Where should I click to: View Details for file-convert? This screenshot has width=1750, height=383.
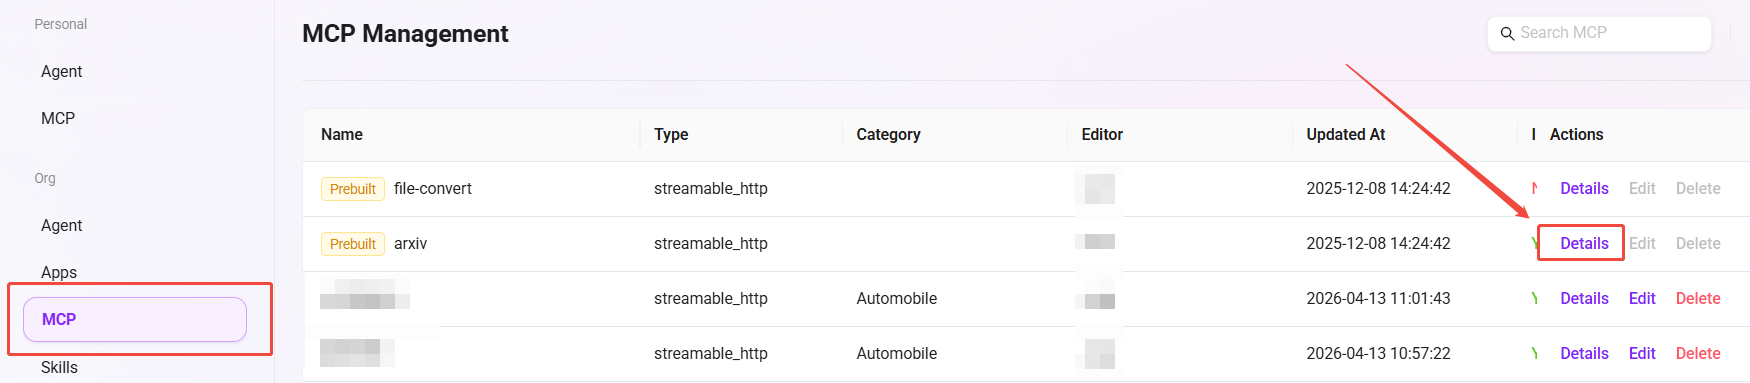[x=1584, y=188]
